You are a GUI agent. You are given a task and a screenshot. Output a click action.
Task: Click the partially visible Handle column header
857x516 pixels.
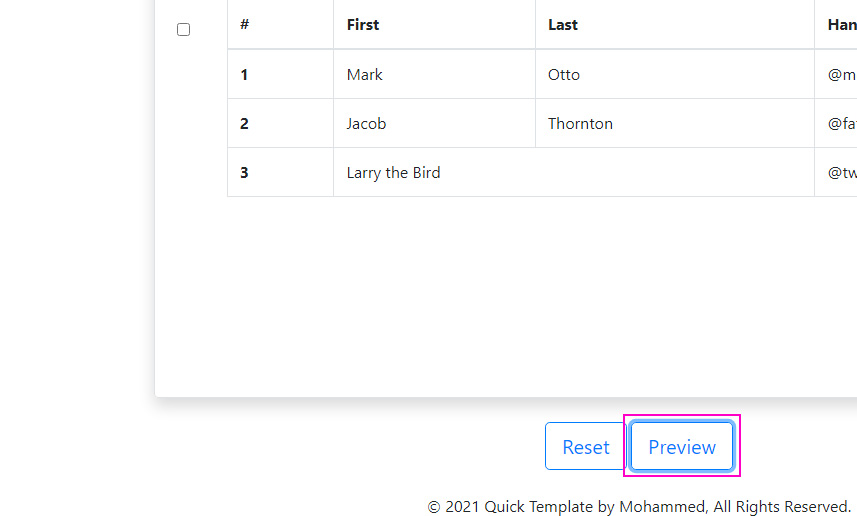[841, 25]
